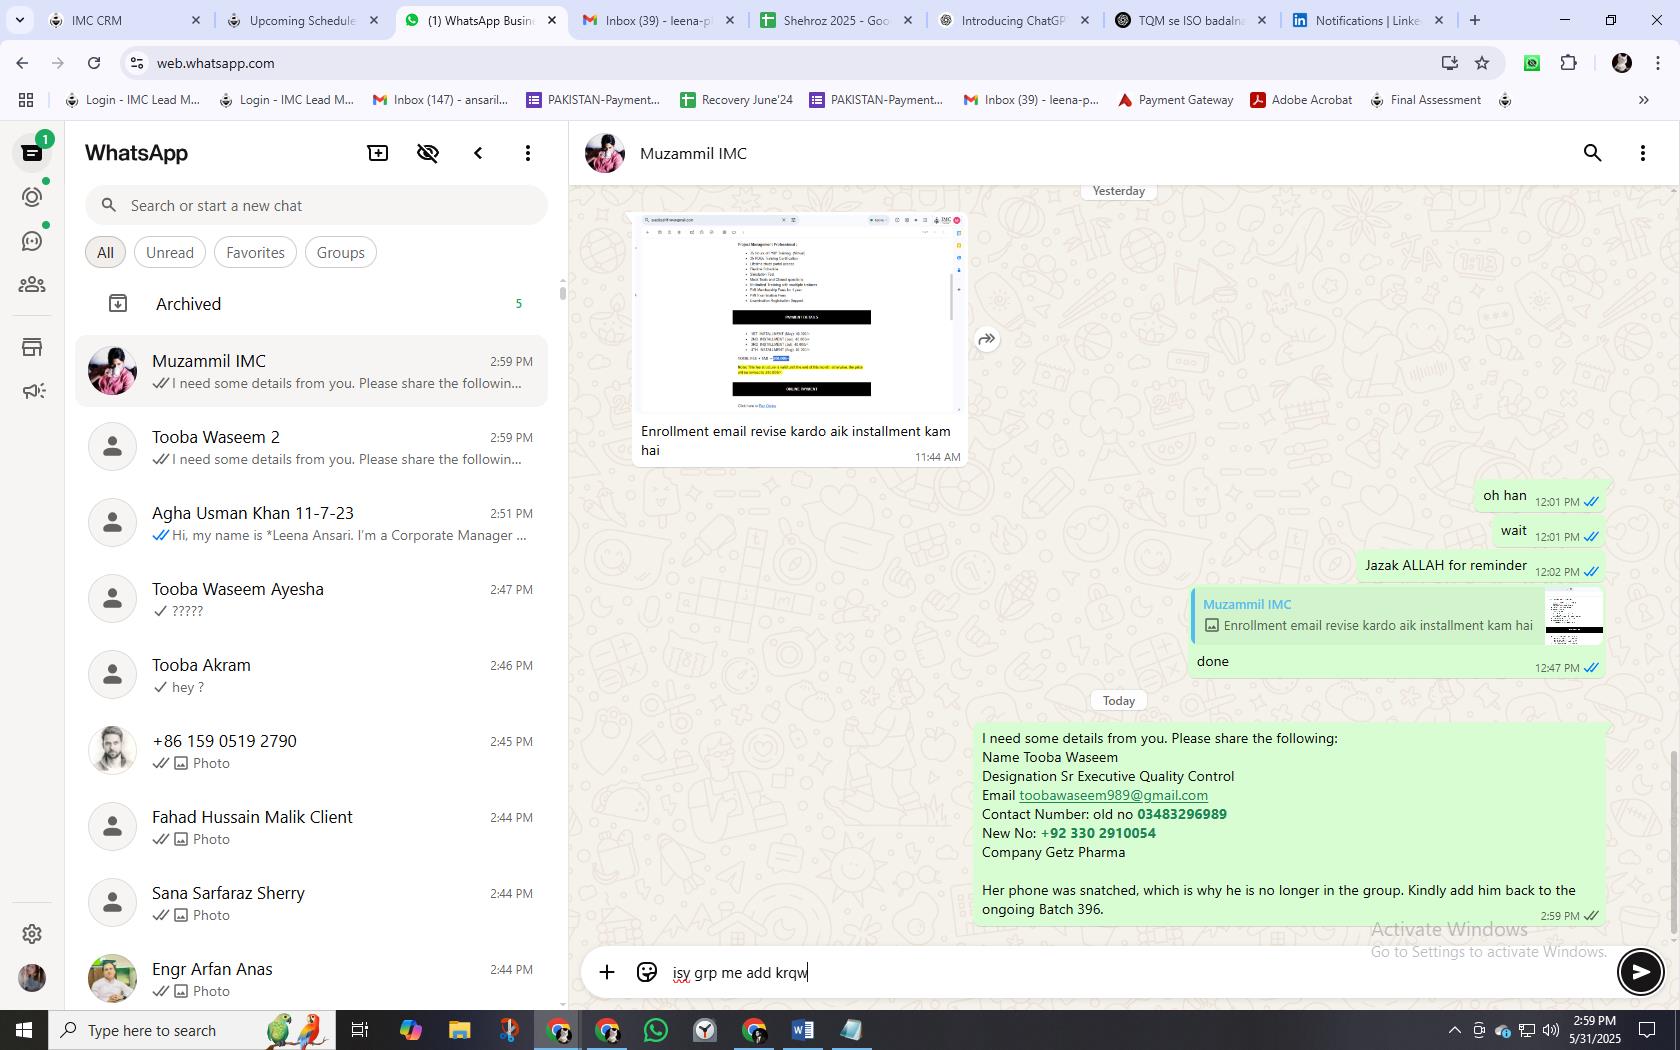
Task: Open Chrome extensions puzzle icon
Action: (x=1568, y=63)
